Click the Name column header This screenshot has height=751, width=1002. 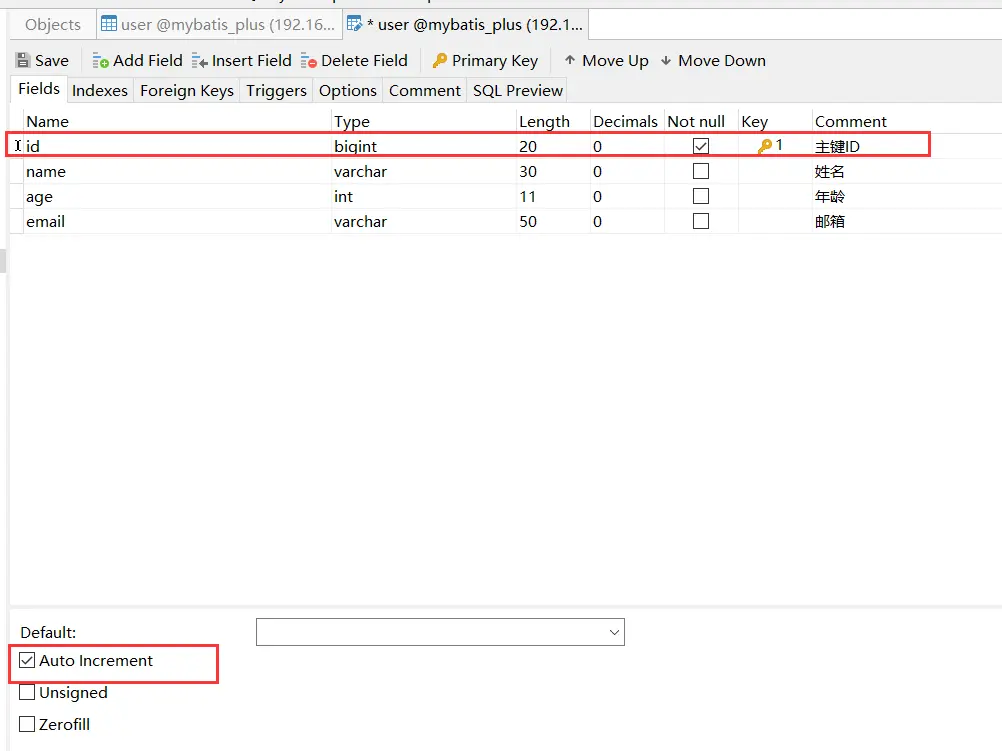point(177,121)
